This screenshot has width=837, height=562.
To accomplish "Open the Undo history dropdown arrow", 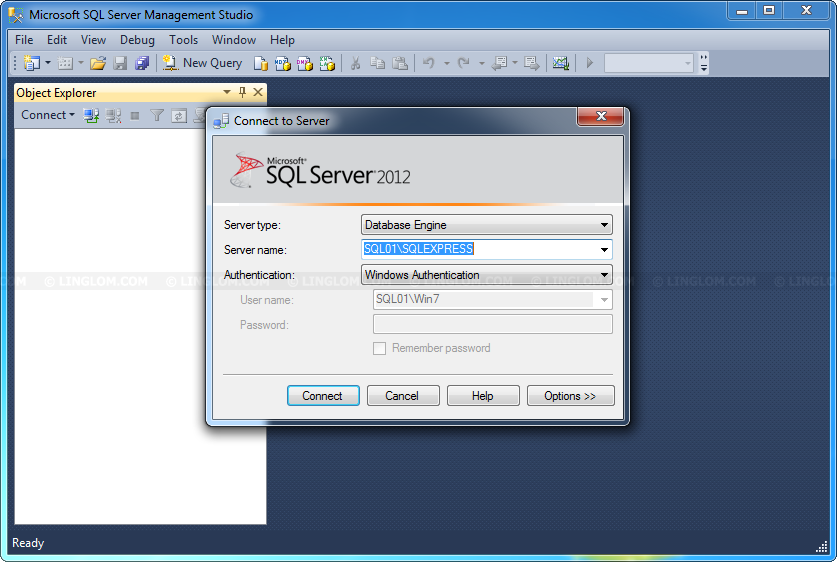I will pyautogui.click(x=447, y=63).
